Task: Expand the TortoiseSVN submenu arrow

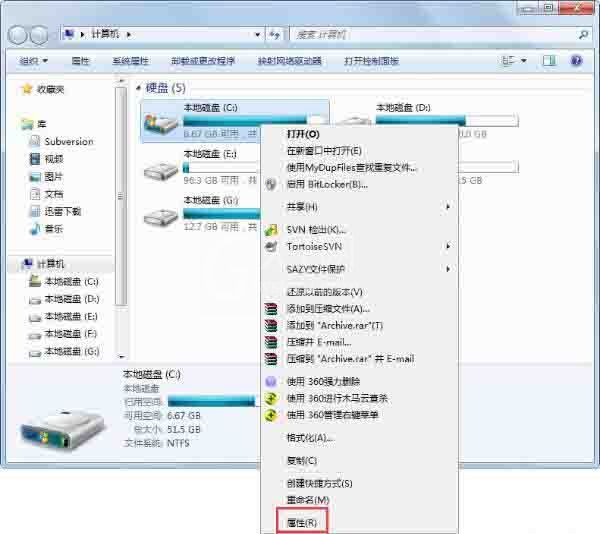Action: [448, 246]
